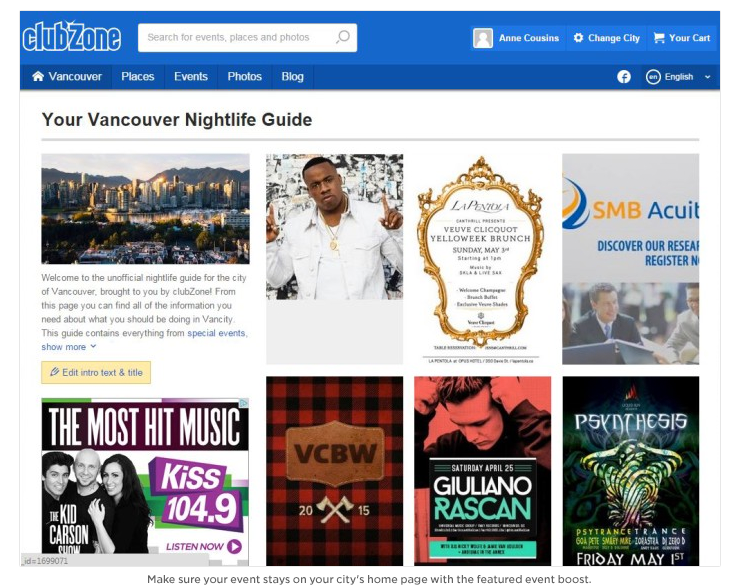Follow the special events link
The height and width of the screenshot is (587, 738).
217,333
